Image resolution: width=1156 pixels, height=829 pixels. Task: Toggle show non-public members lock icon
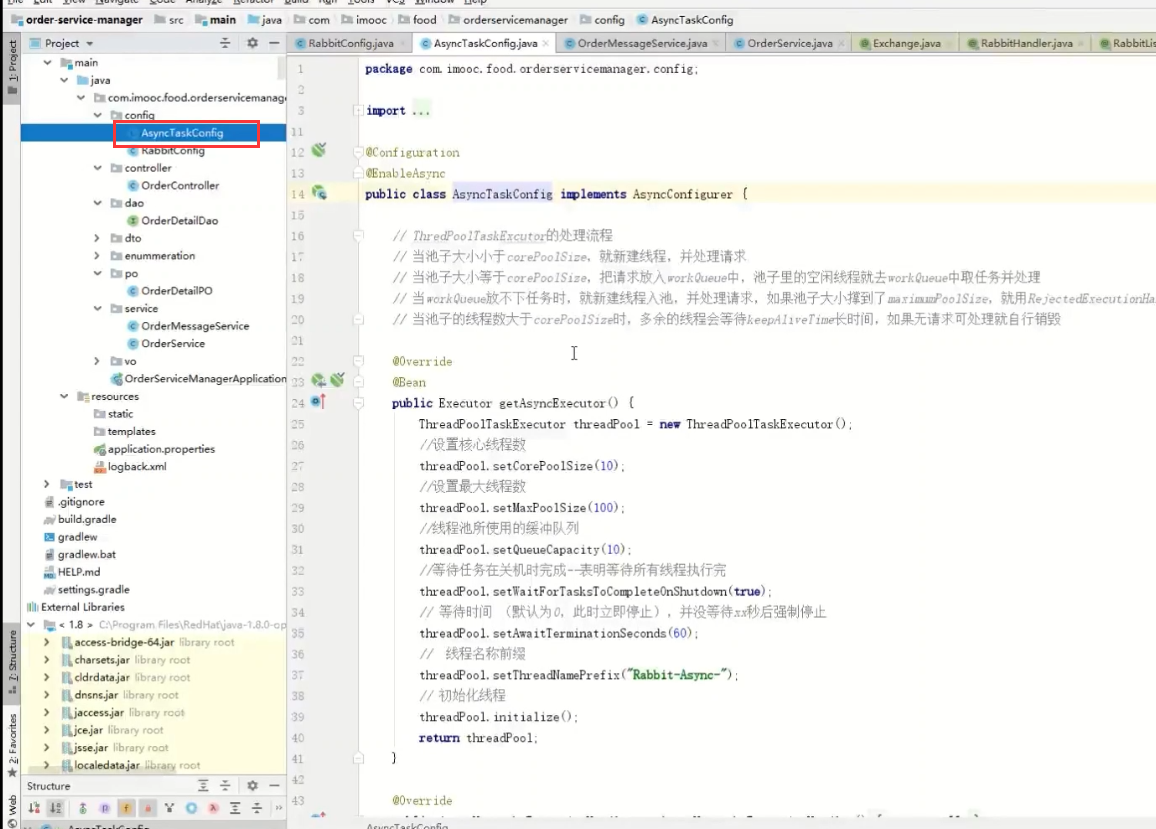pyautogui.click(x=147, y=808)
